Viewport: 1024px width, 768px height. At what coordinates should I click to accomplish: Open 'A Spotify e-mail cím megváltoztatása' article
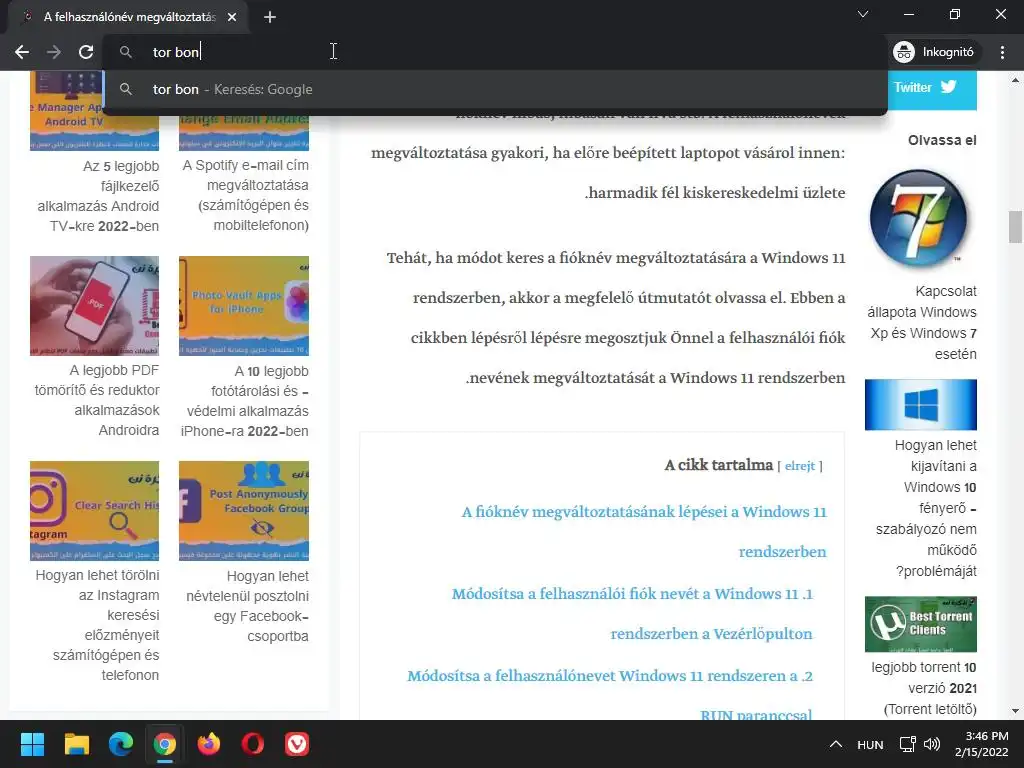(246, 195)
